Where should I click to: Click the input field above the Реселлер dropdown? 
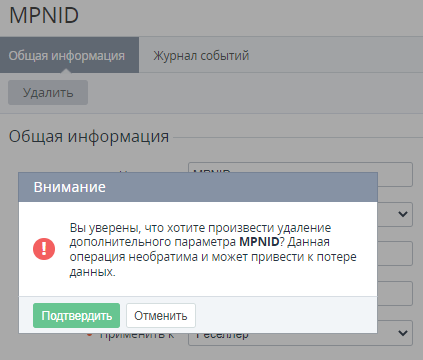pyautogui.click(x=395, y=293)
